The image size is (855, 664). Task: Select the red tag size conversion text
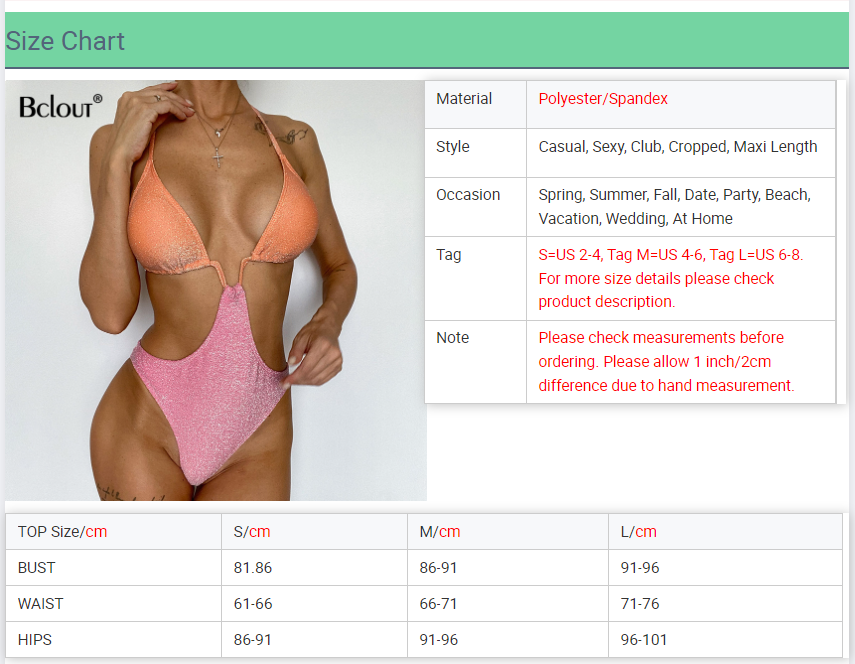pos(670,278)
